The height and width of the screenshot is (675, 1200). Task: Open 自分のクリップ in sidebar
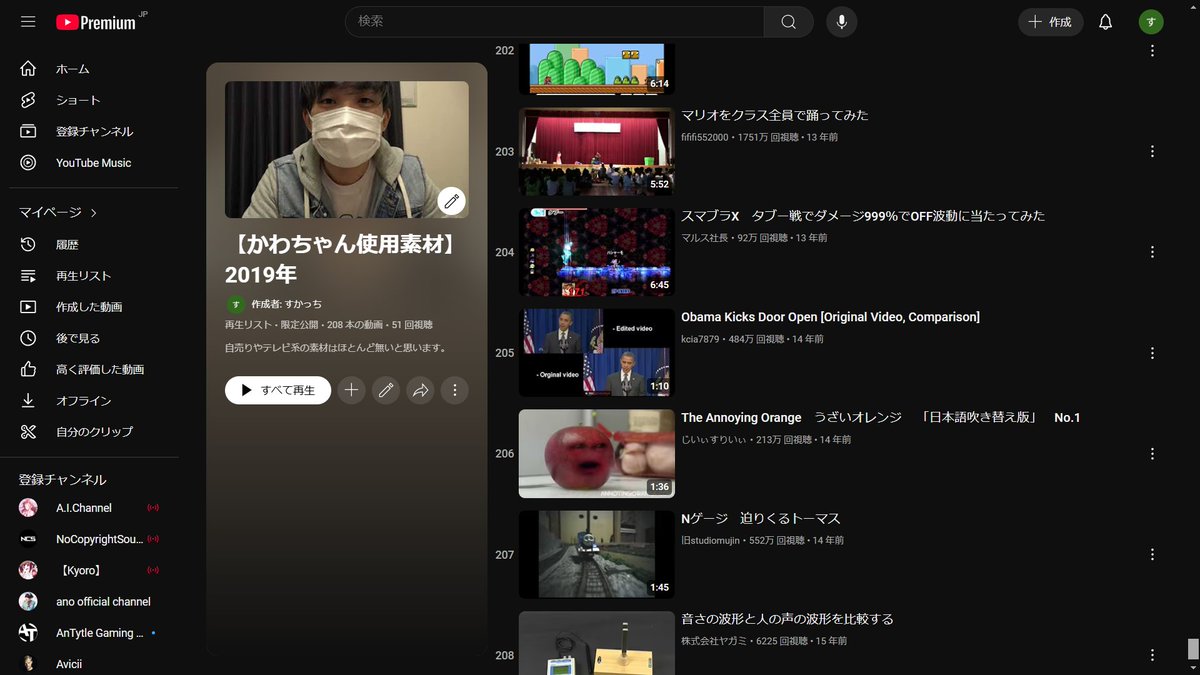(x=94, y=431)
